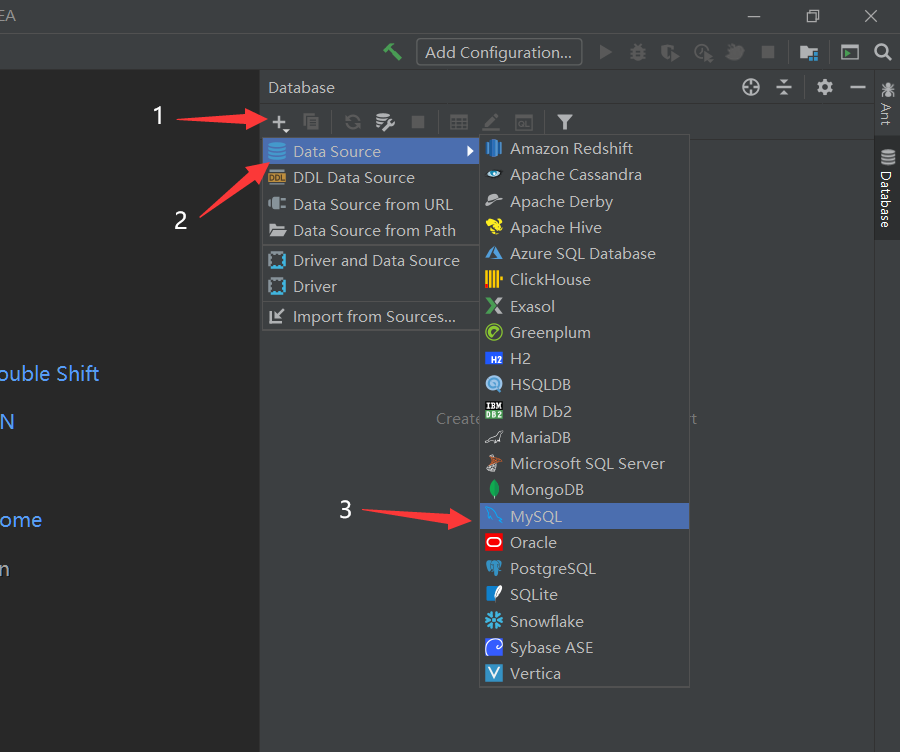The image size is (900, 752).
Task: Click the green hammer Build Project icon
Action: coord(393,52)
